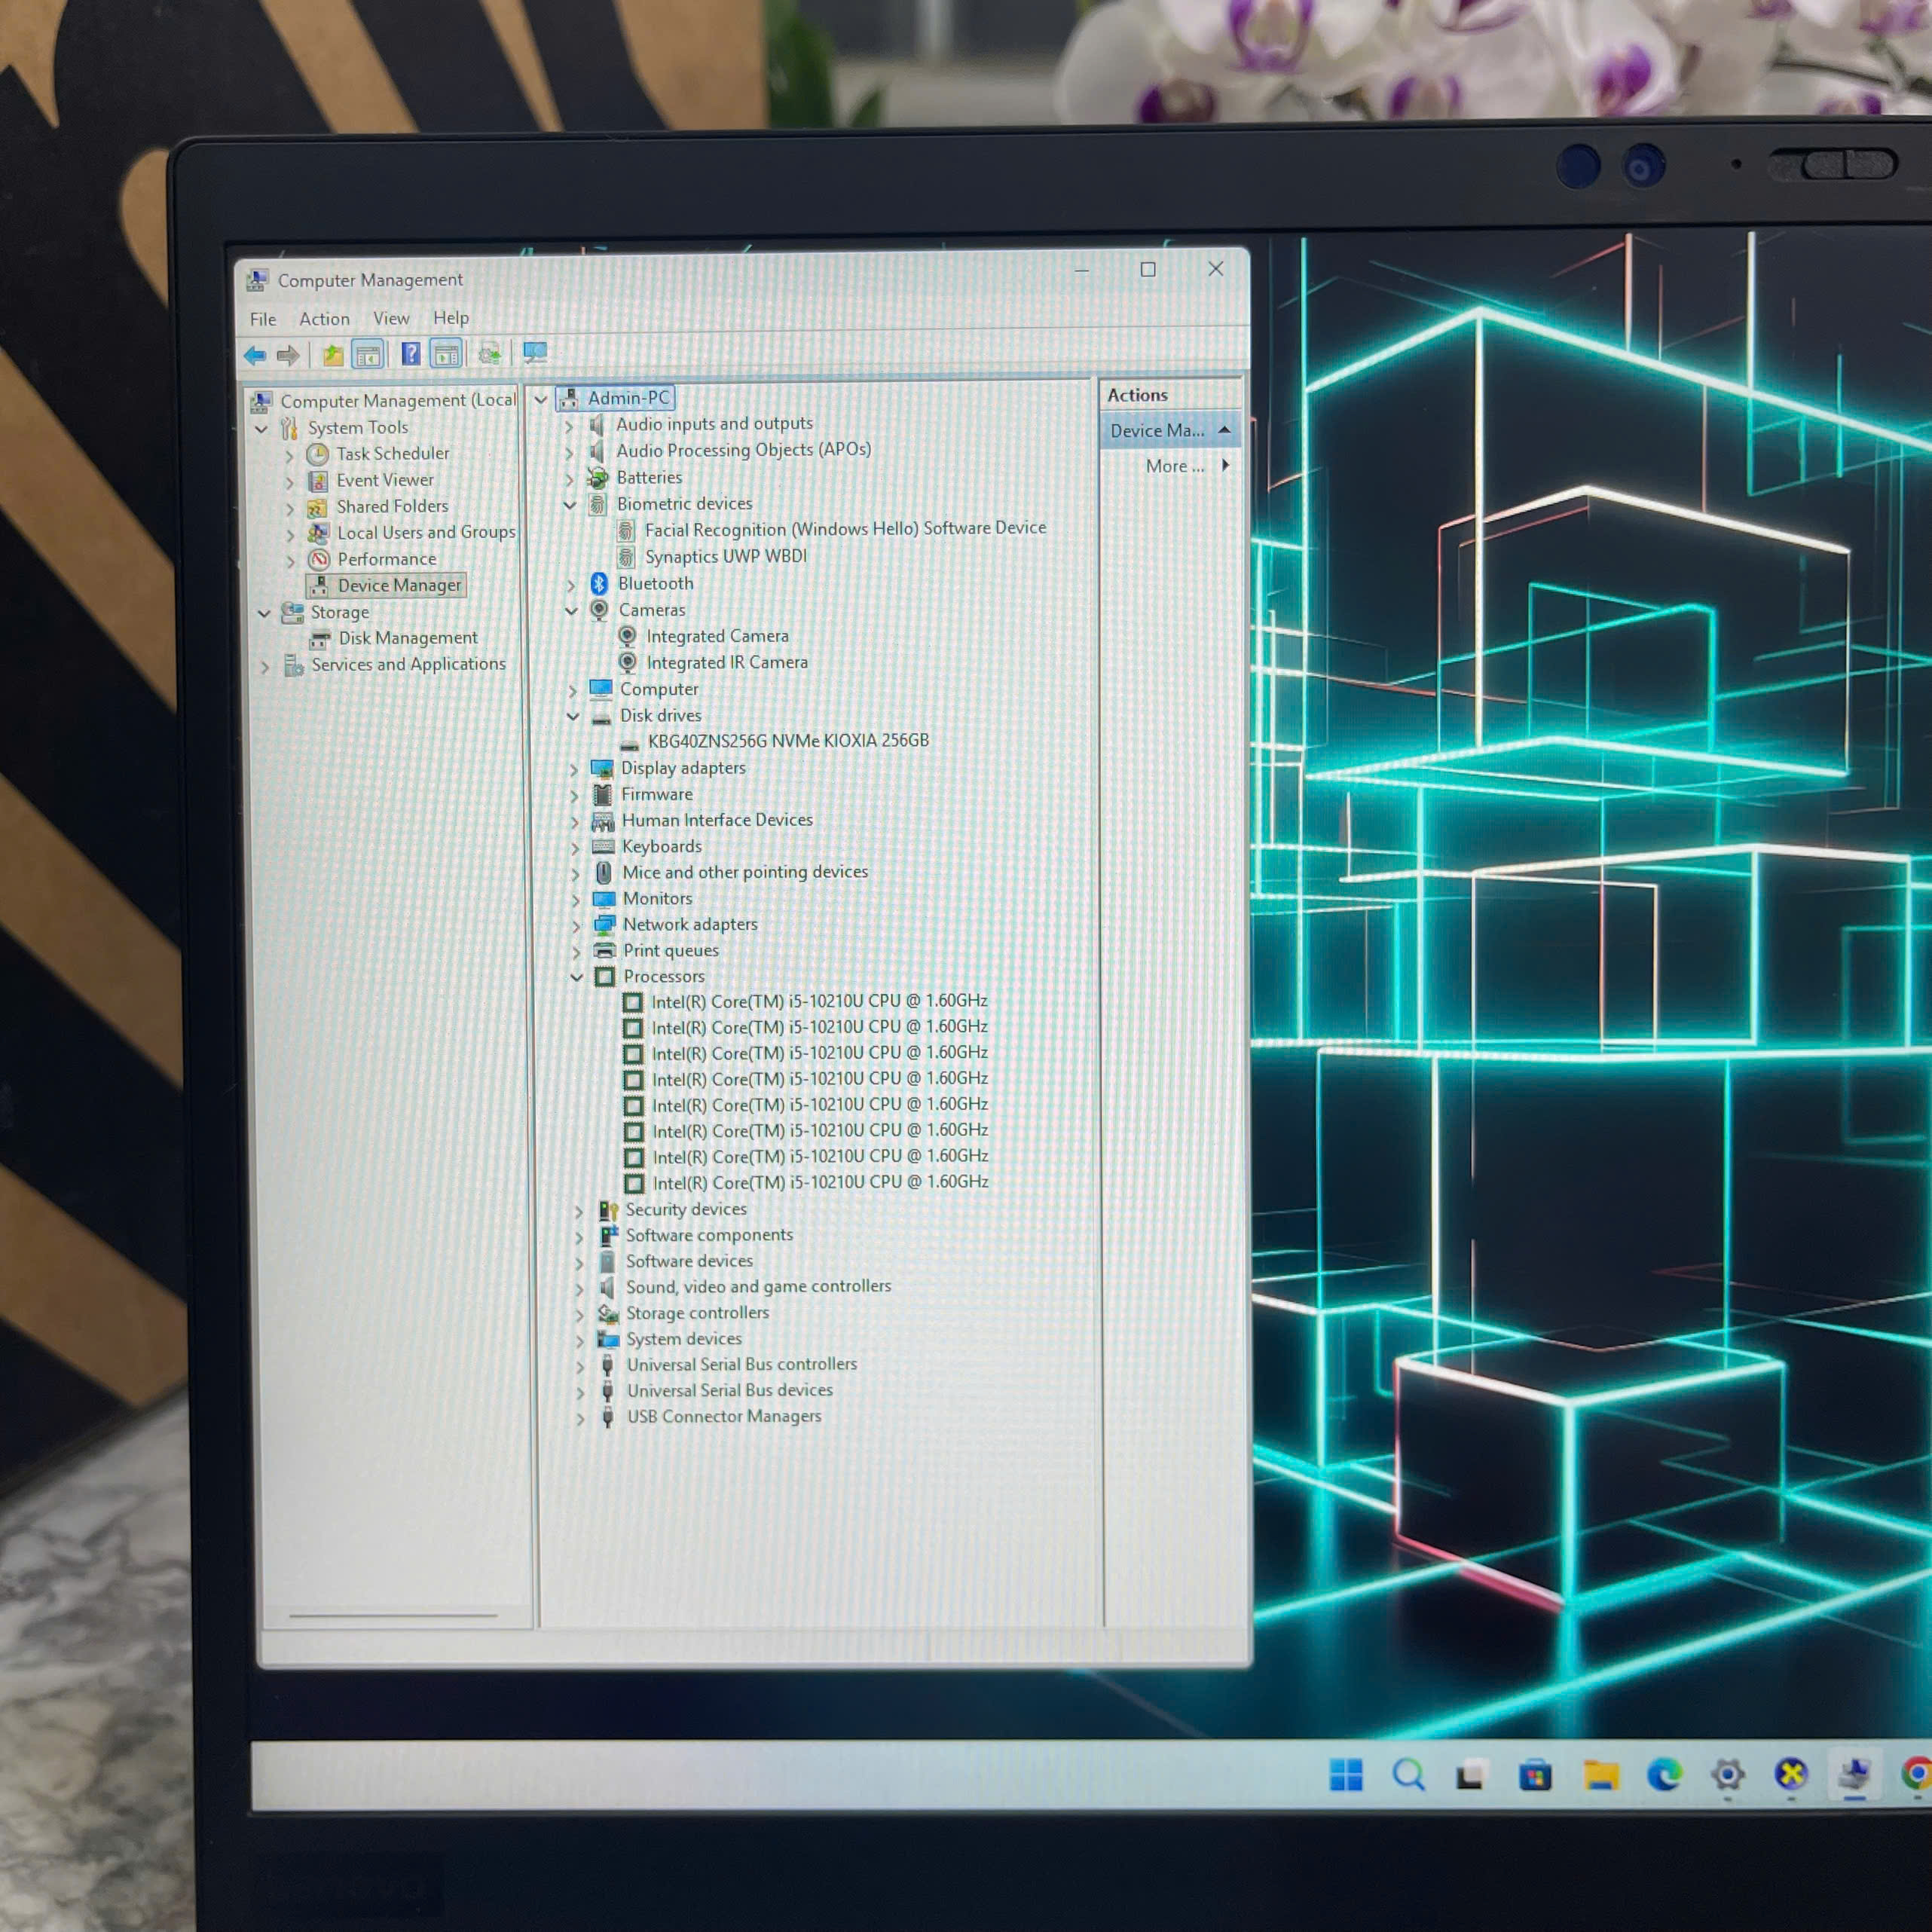Click the Cameras category icon
This screenshot has height=1932, width=1932.
click(599, 610)
